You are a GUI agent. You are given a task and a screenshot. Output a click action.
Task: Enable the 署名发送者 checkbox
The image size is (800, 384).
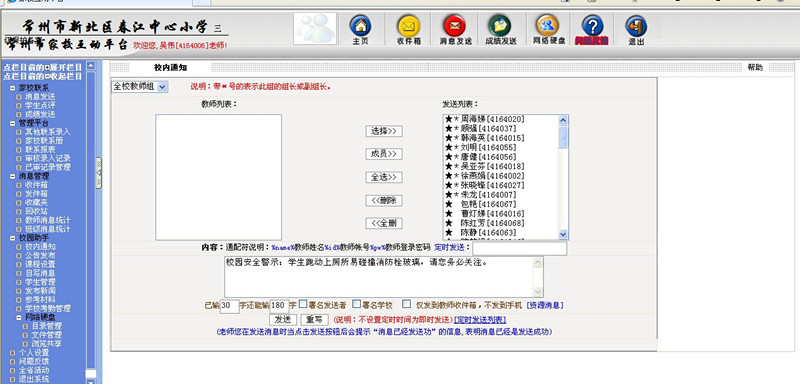pos(303,304)
